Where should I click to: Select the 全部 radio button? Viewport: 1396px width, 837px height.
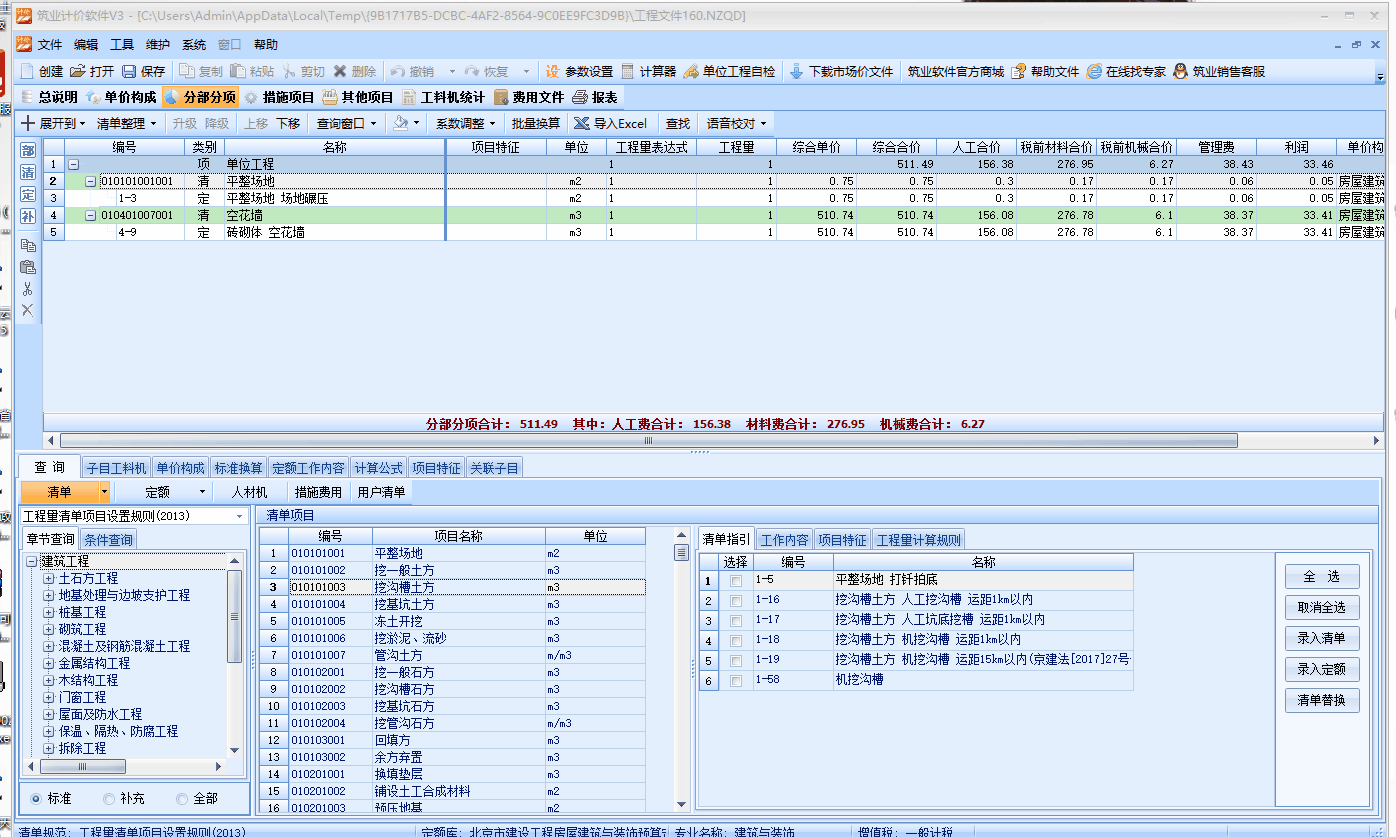tap(181, 799)
